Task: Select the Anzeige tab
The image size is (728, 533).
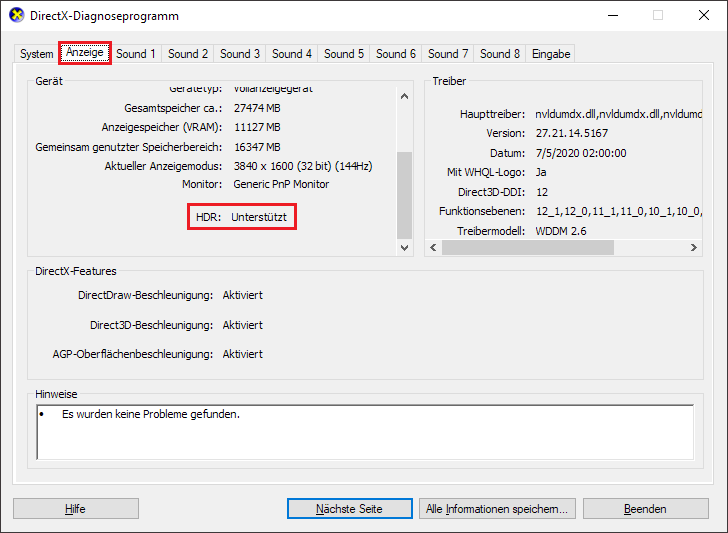Action: point(84,52)
